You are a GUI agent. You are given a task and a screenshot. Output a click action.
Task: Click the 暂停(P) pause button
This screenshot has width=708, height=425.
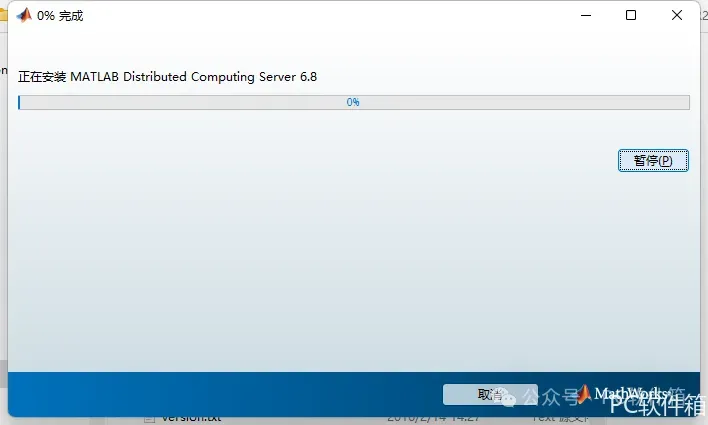click(x=653, y=161)
